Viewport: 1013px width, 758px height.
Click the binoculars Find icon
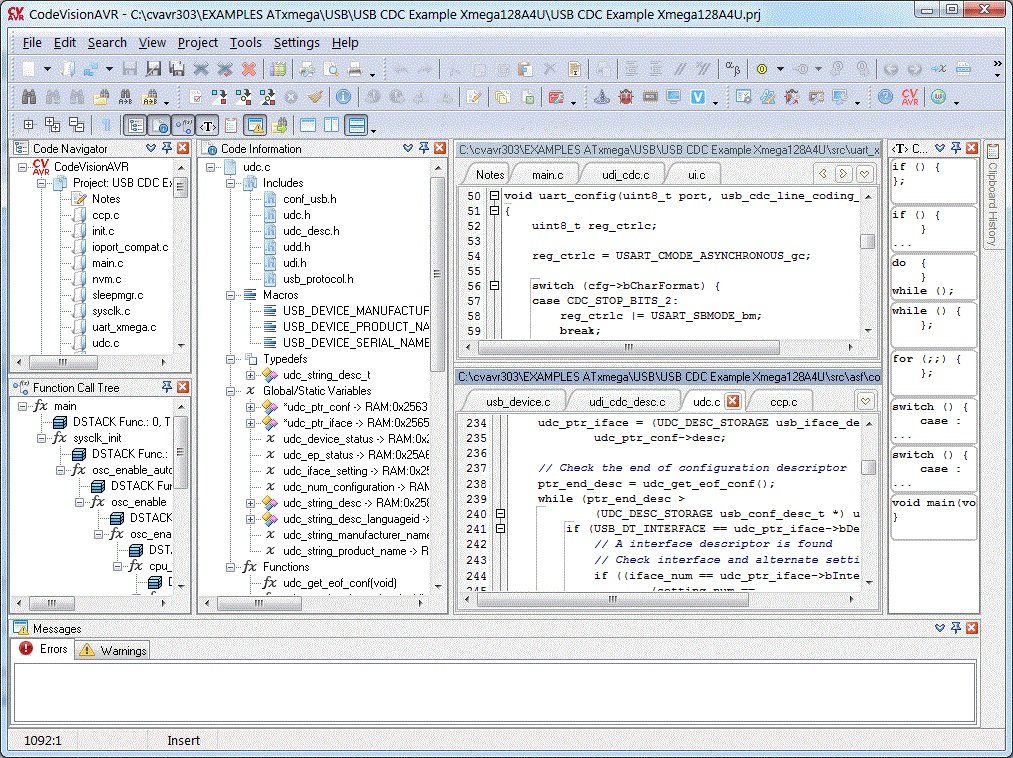click(29, 97)
